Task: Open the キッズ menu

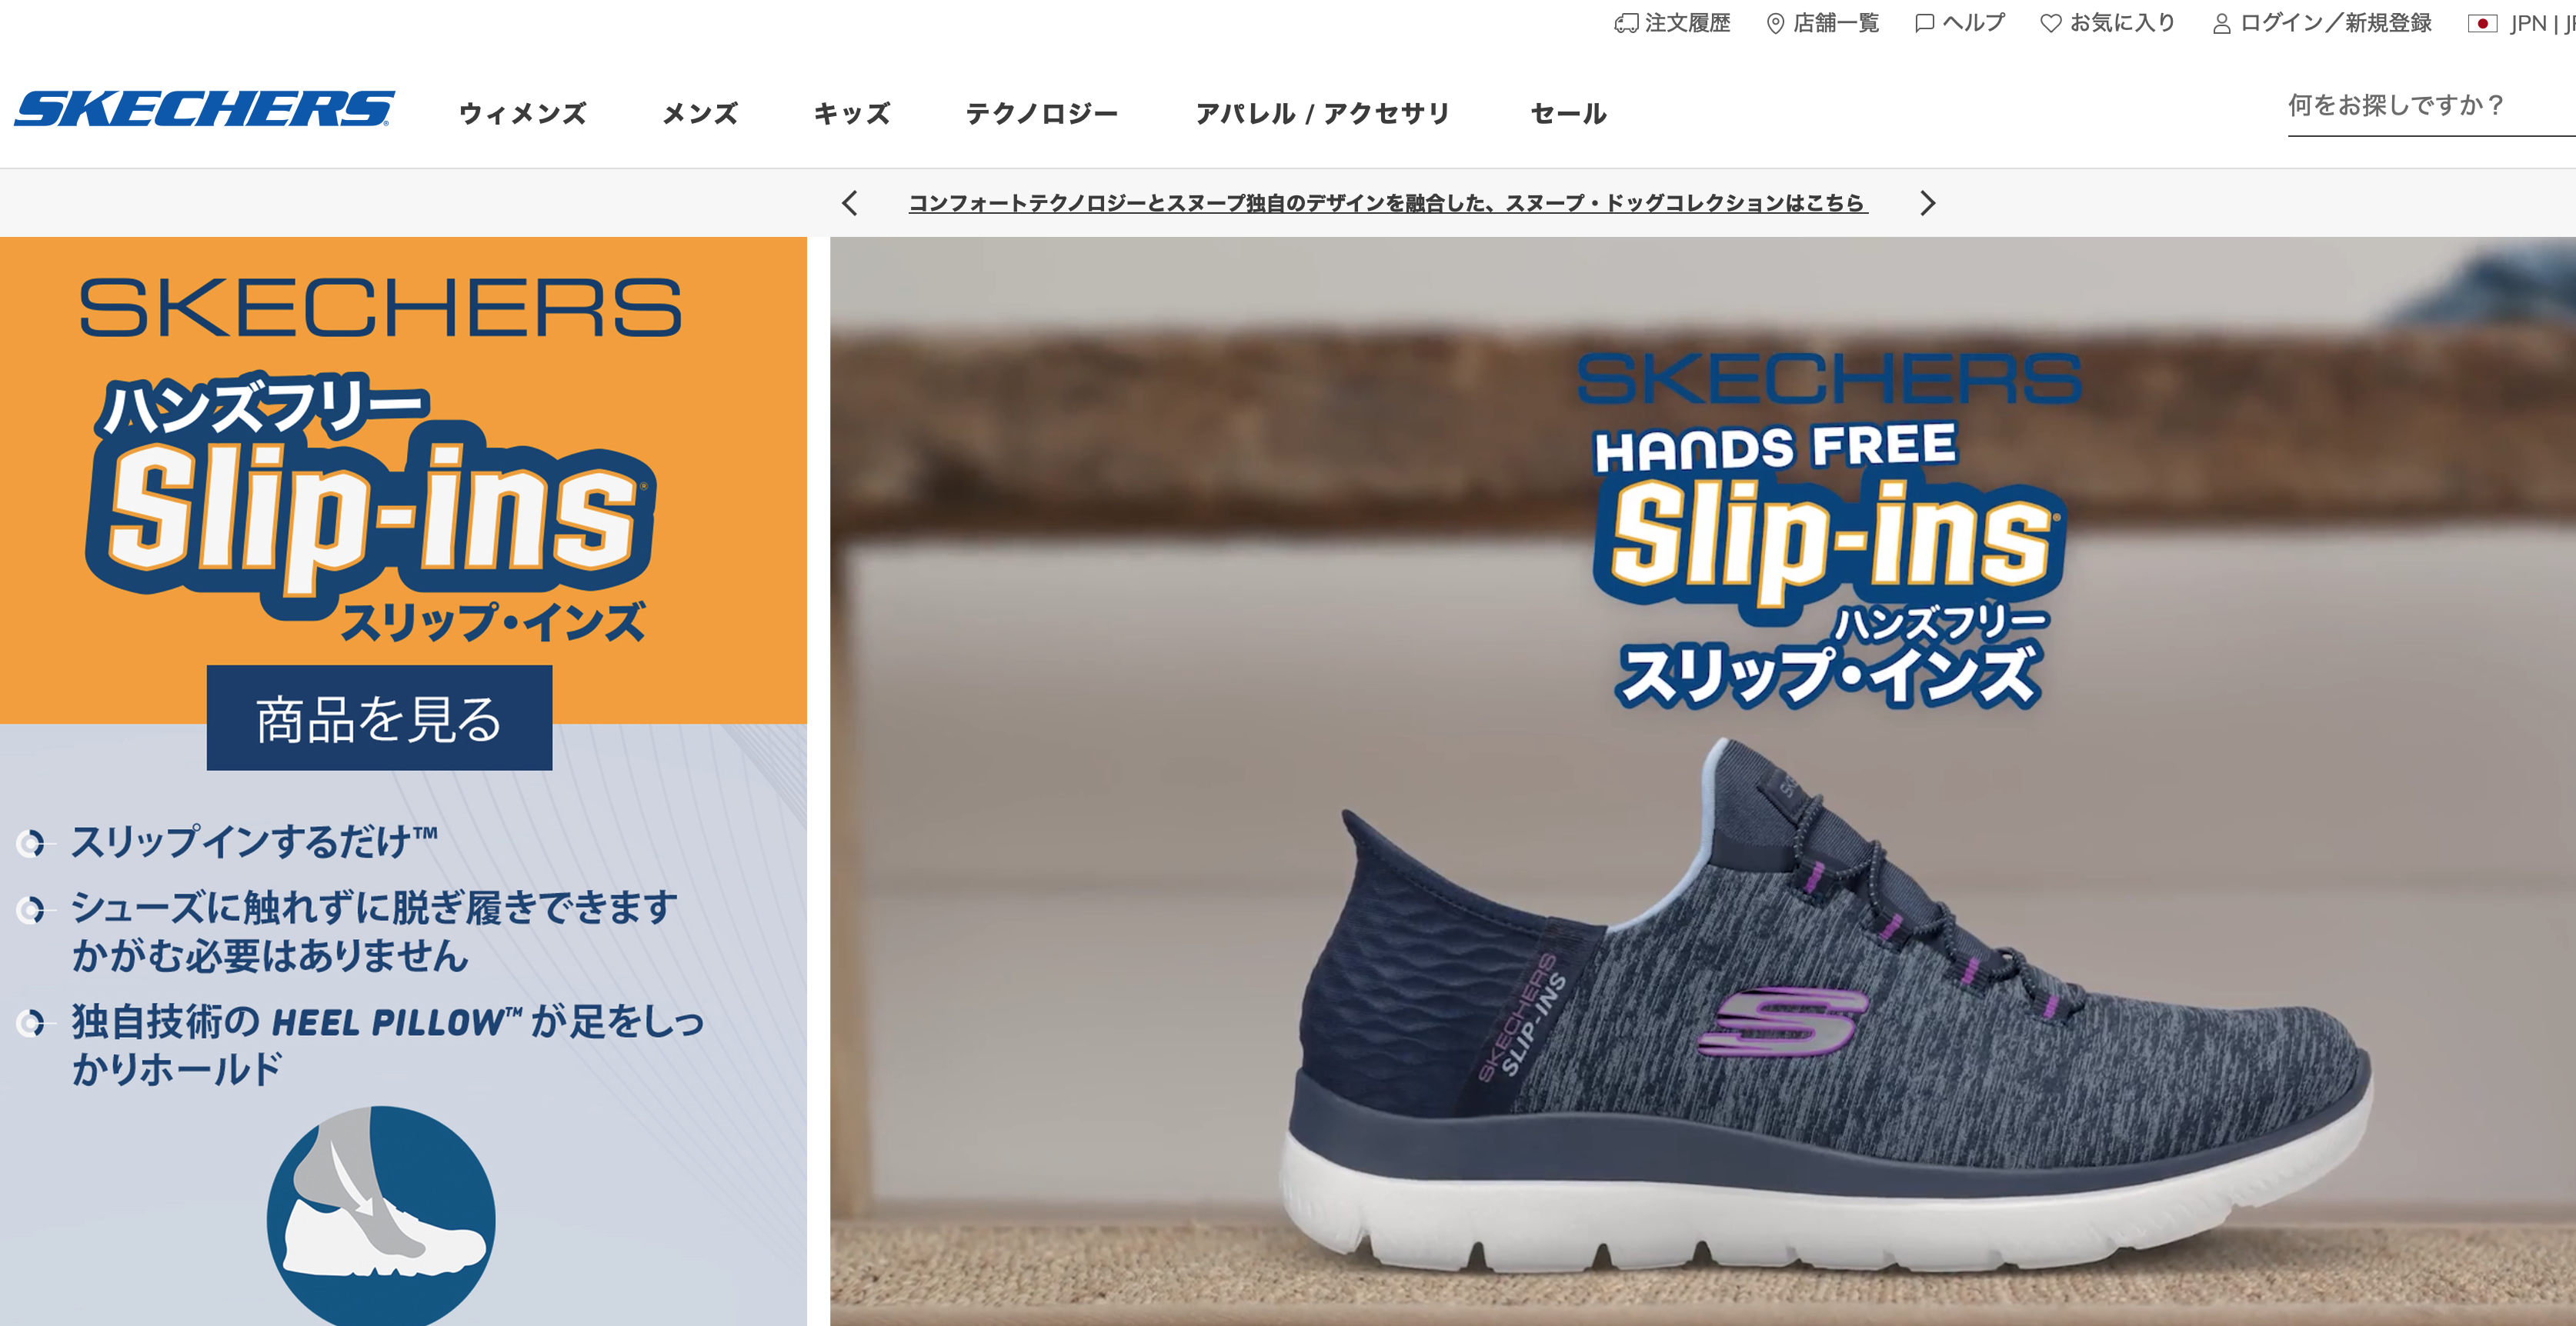Action: pos(851,113)
